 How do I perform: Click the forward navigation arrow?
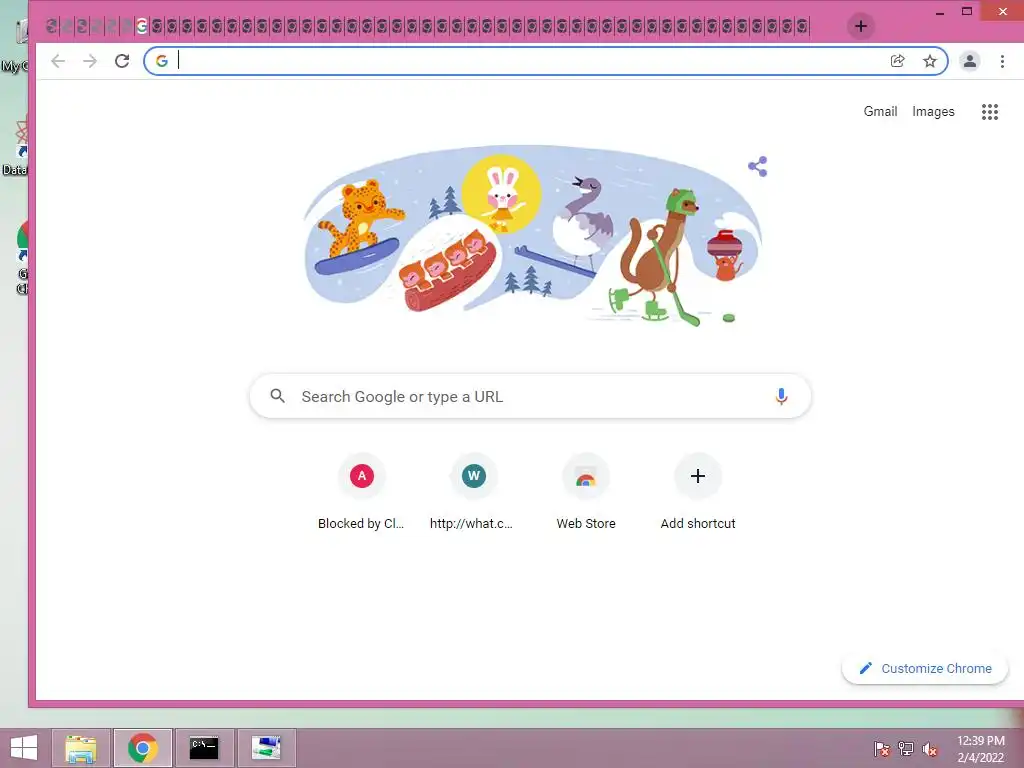[90, 61]
